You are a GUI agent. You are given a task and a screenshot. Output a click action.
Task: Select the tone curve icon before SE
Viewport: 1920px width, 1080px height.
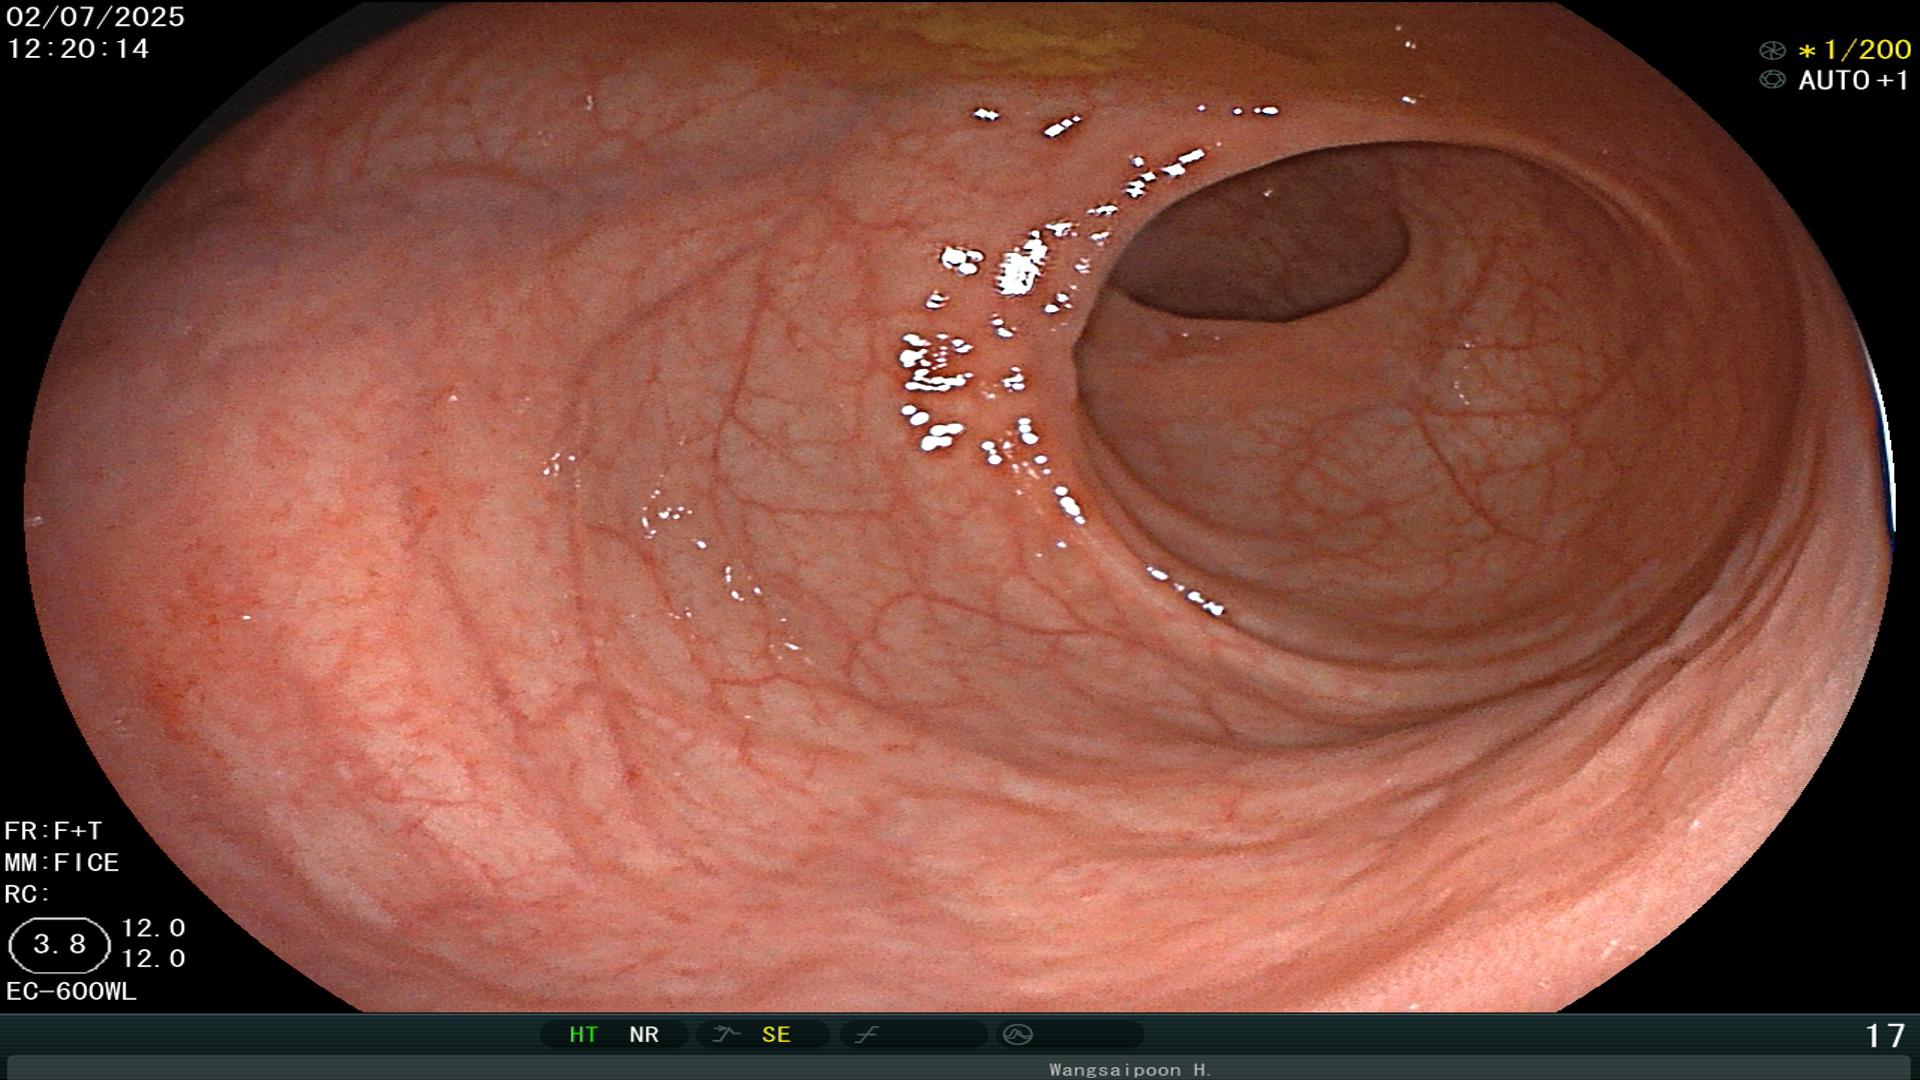point(726,1034)
